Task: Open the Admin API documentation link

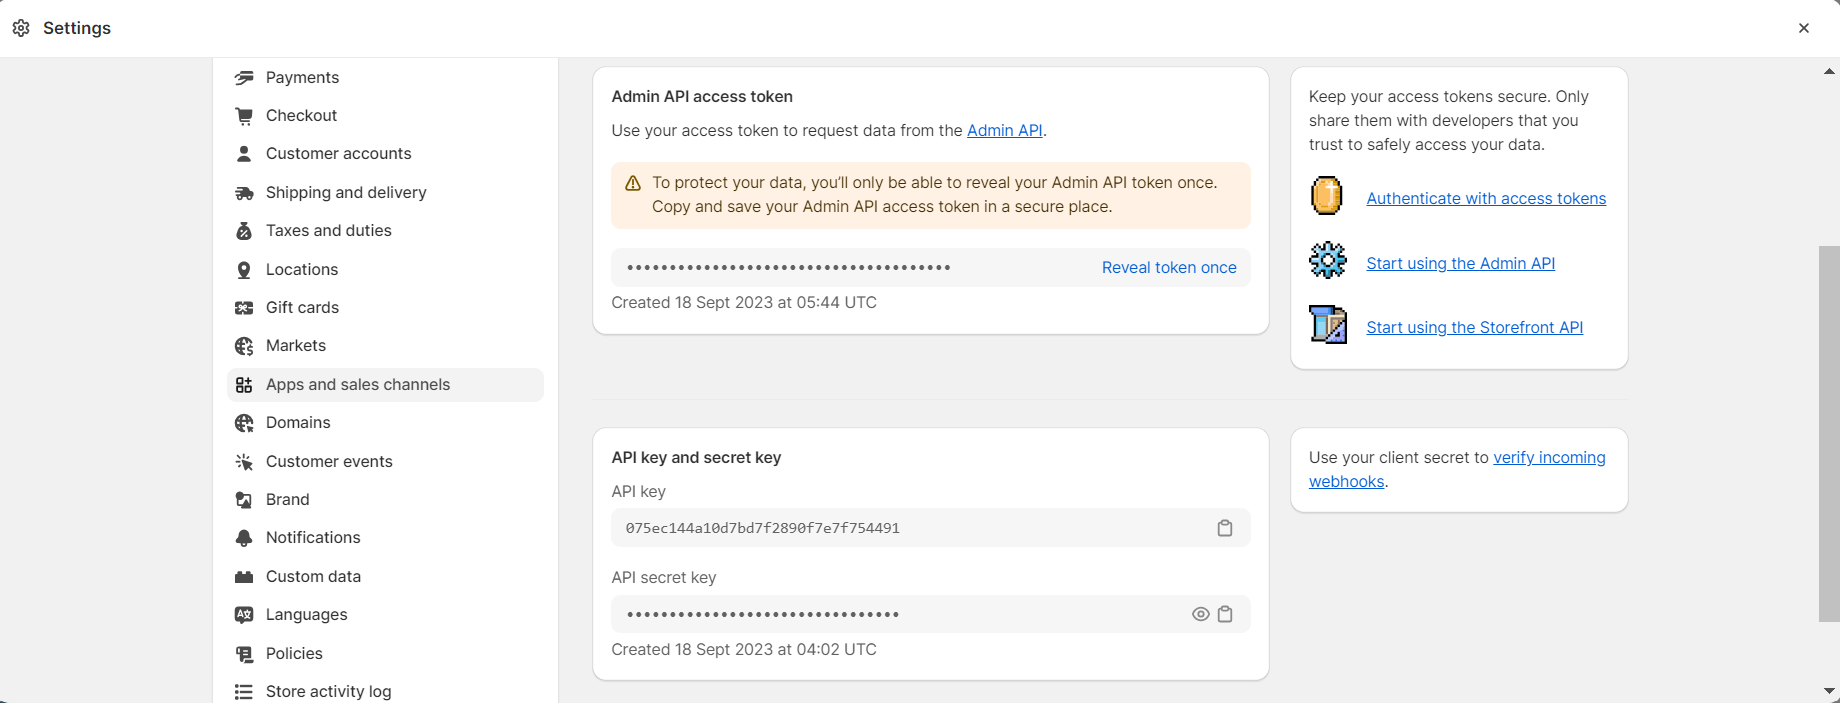Action: [1004, 131]
